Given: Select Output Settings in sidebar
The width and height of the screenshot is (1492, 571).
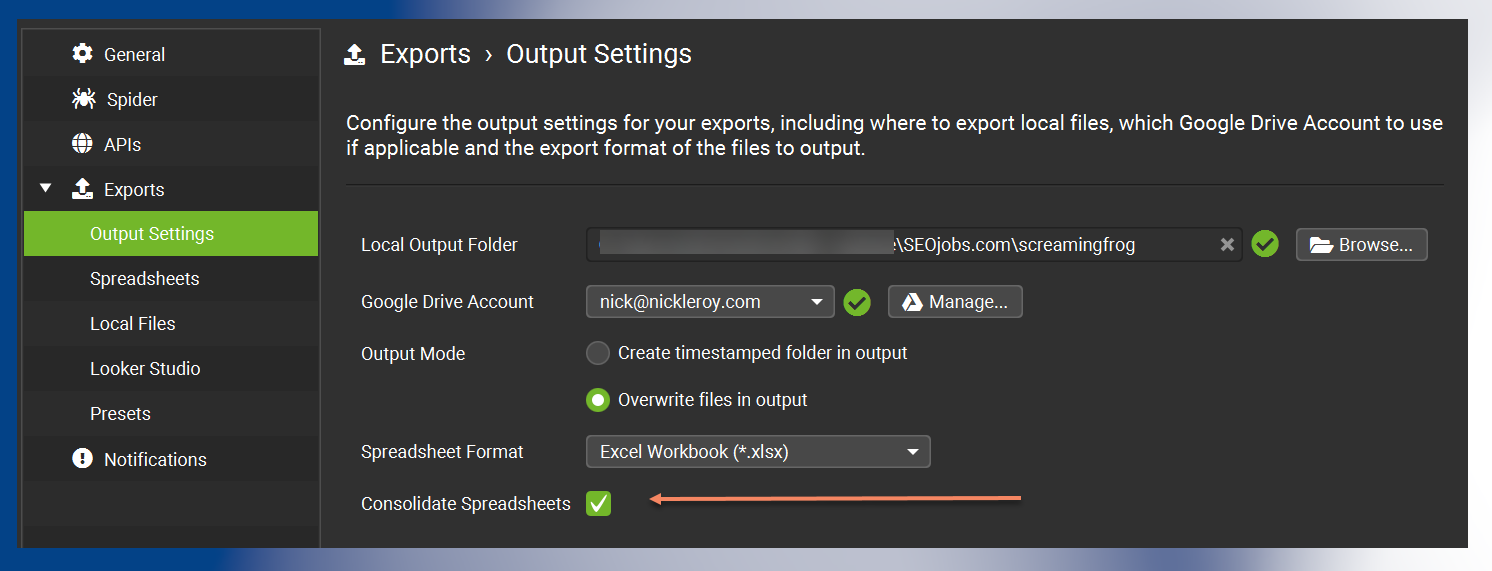Looking at the screenshot, I should [171, 234].
